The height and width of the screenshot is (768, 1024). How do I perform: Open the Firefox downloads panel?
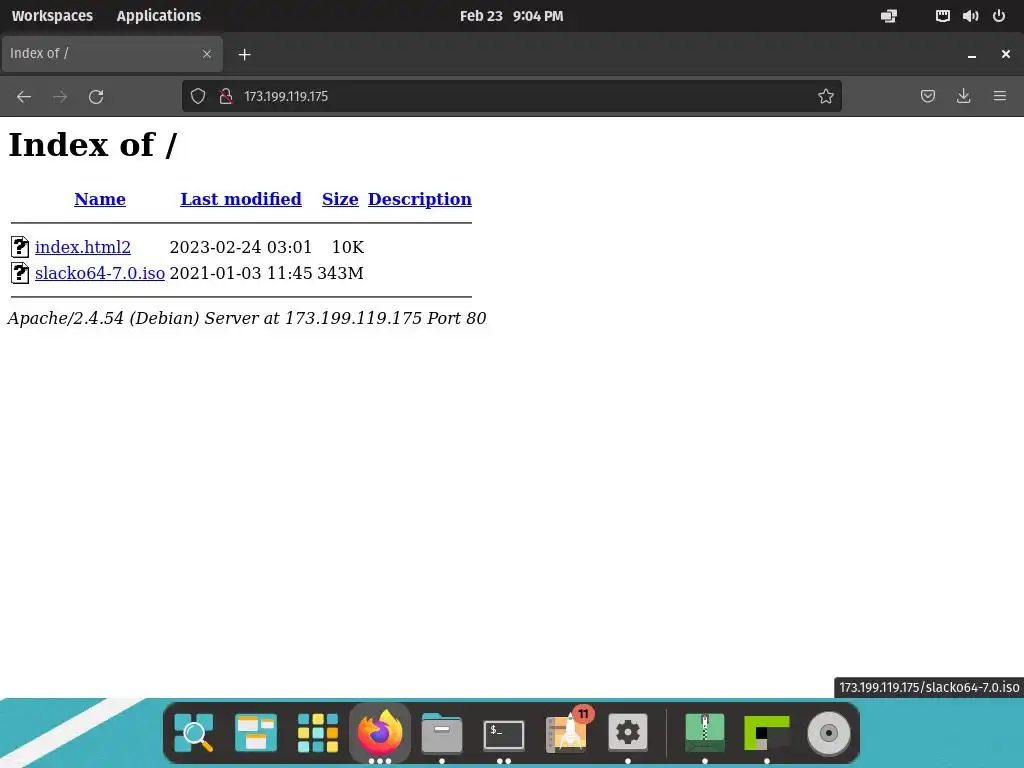point(963,97)
